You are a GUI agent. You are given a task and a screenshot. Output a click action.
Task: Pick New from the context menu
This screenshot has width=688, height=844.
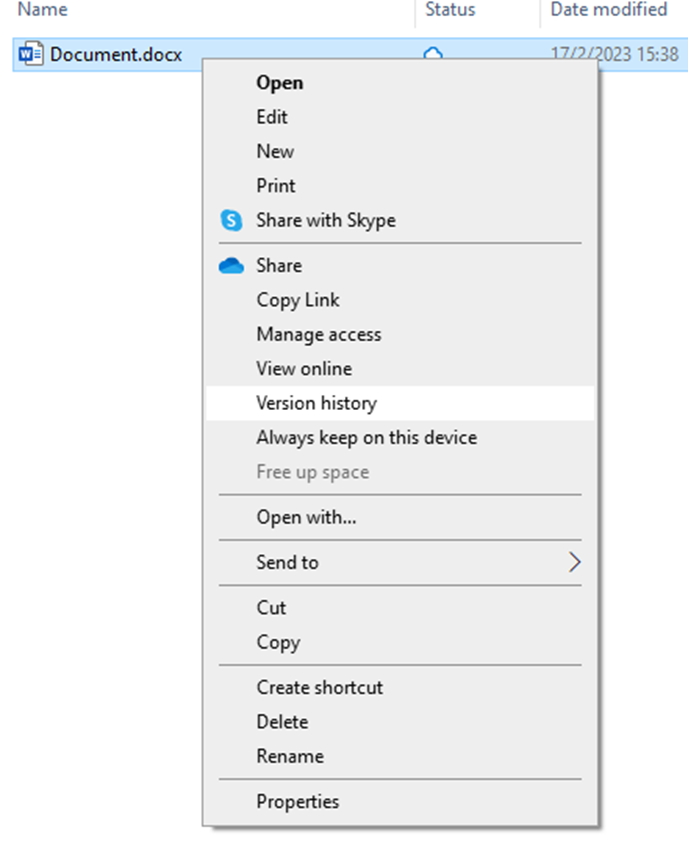click(x=275, y=151)
